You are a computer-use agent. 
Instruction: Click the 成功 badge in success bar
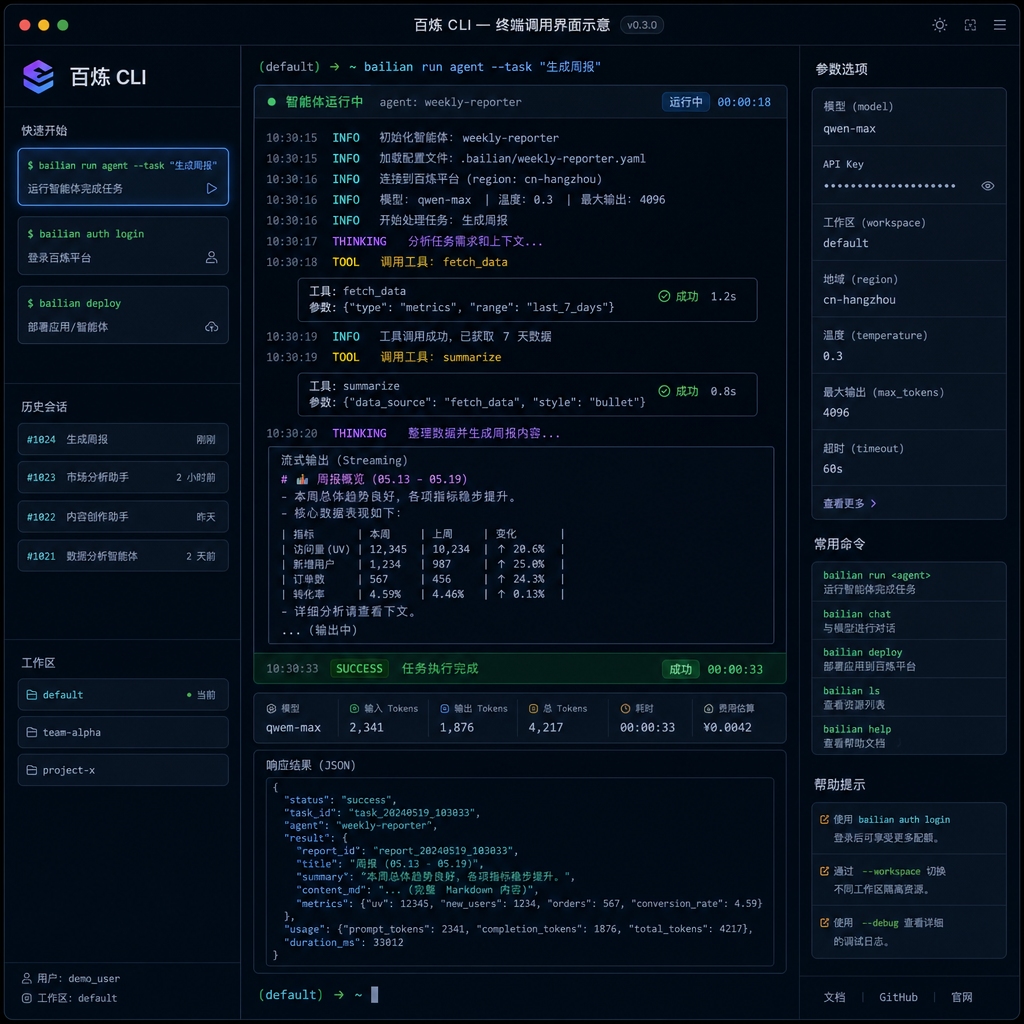click(x=680, y=669)
